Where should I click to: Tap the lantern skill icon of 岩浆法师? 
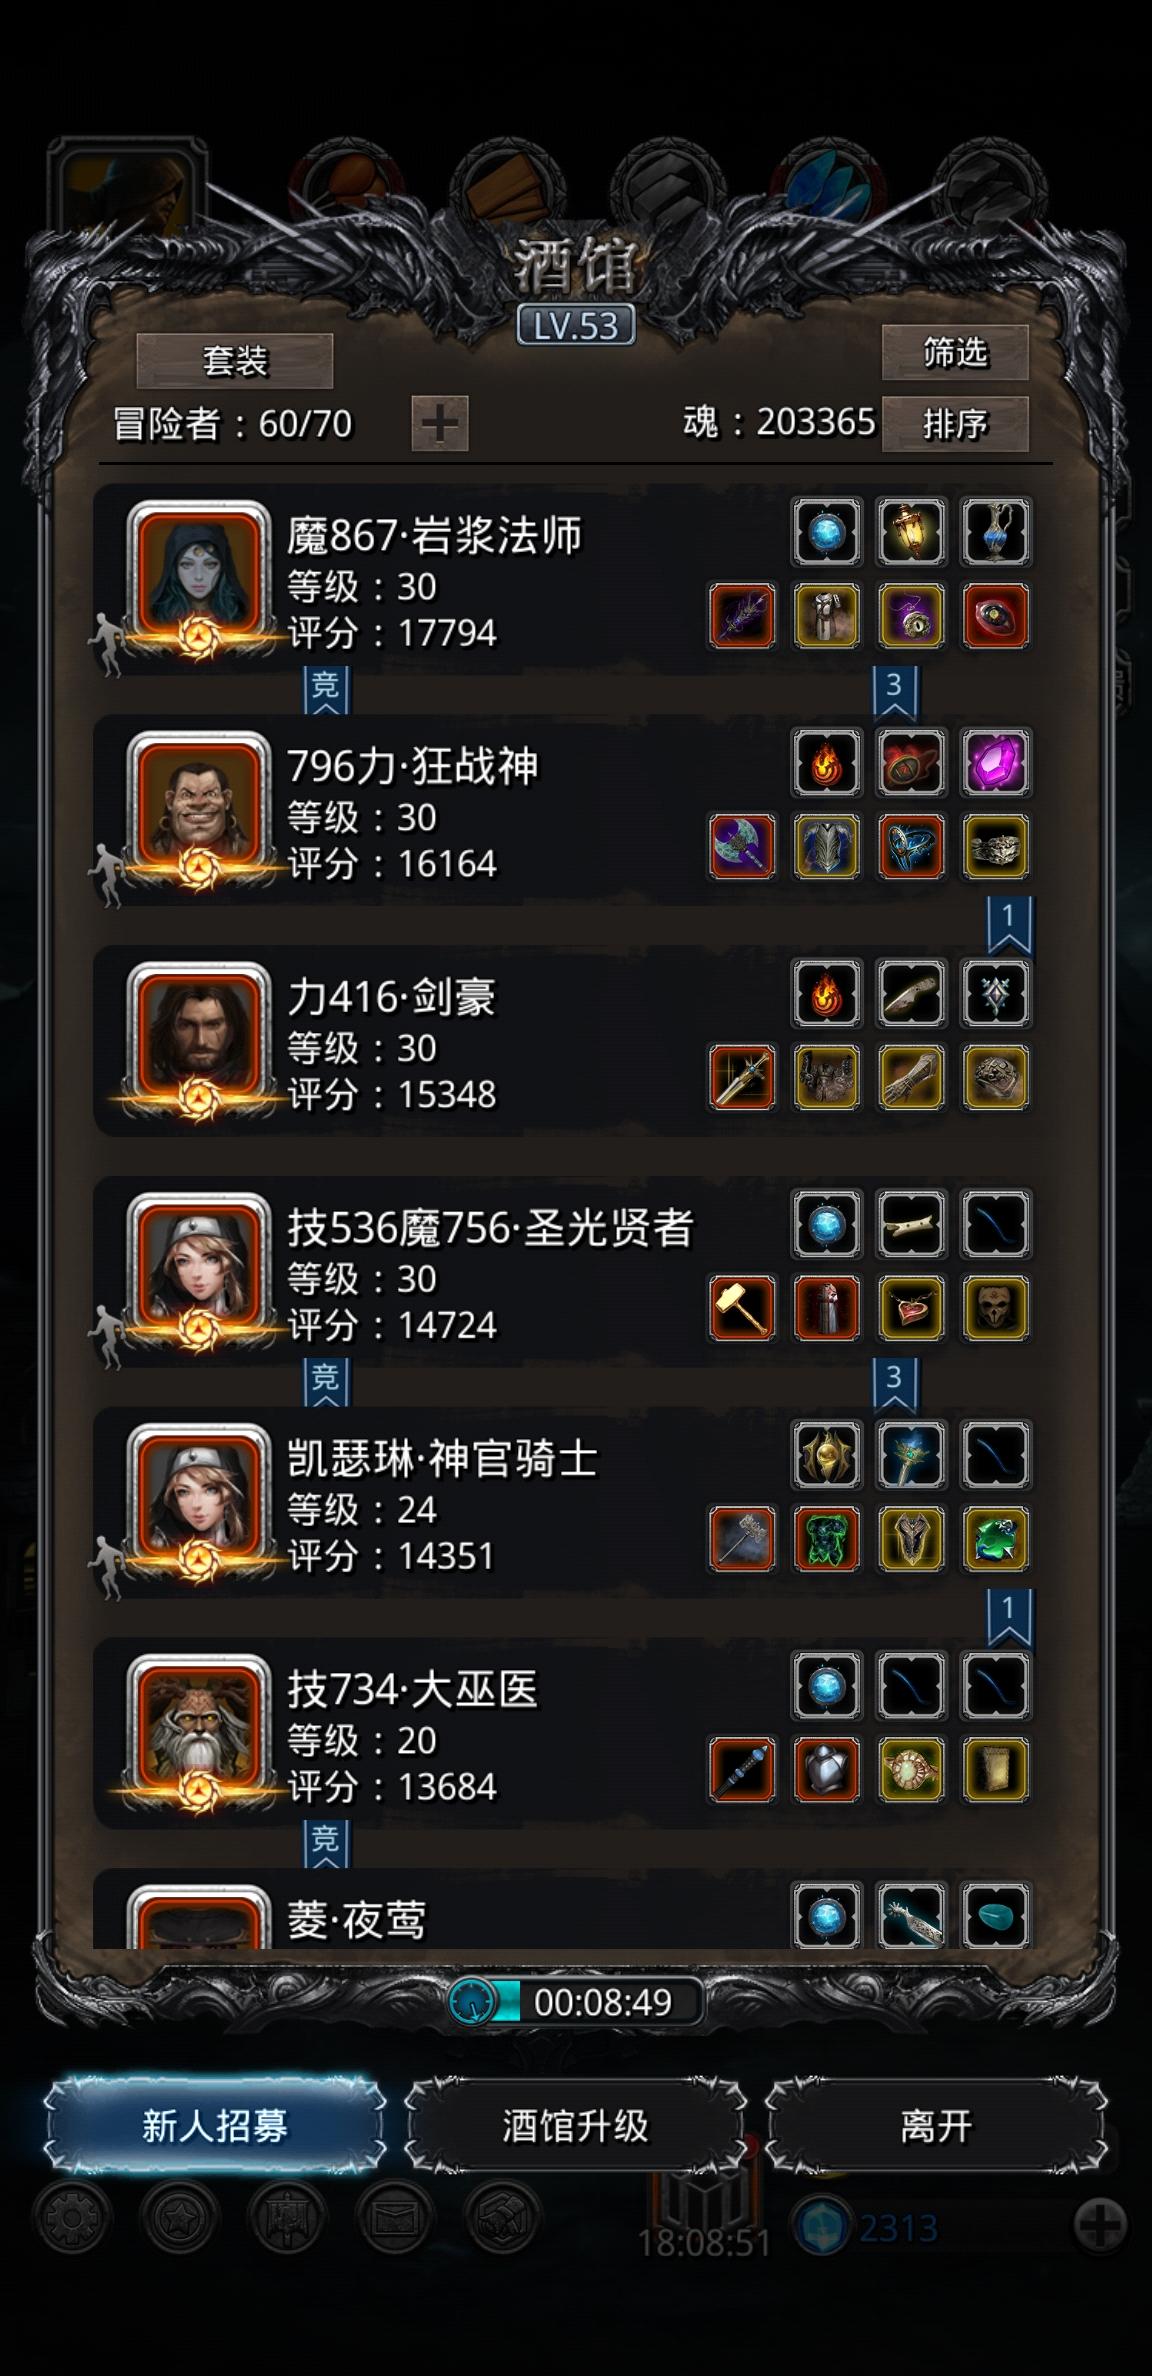click(x=911, y=532)
